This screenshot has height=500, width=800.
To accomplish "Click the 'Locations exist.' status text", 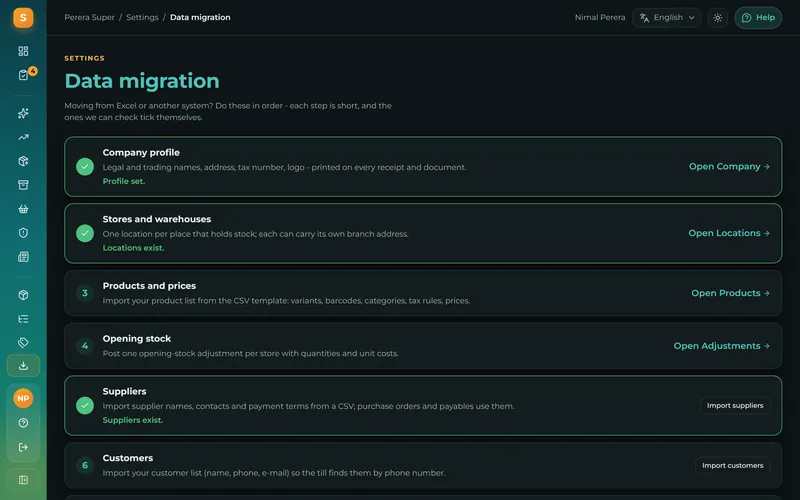I will (133, 248).
